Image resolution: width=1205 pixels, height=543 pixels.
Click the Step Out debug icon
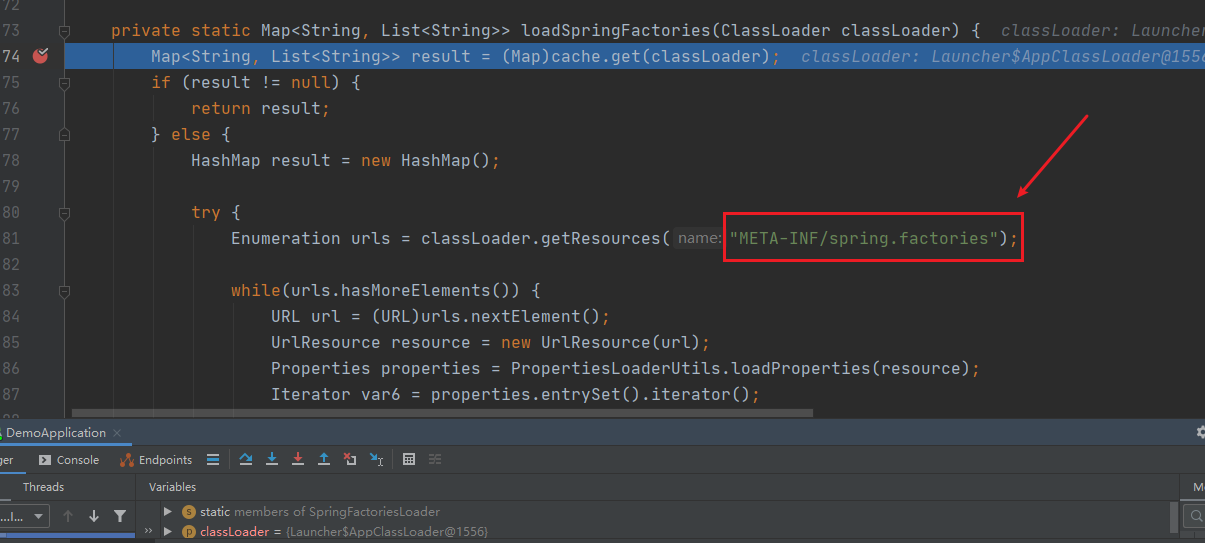click(x=324, y=460)
